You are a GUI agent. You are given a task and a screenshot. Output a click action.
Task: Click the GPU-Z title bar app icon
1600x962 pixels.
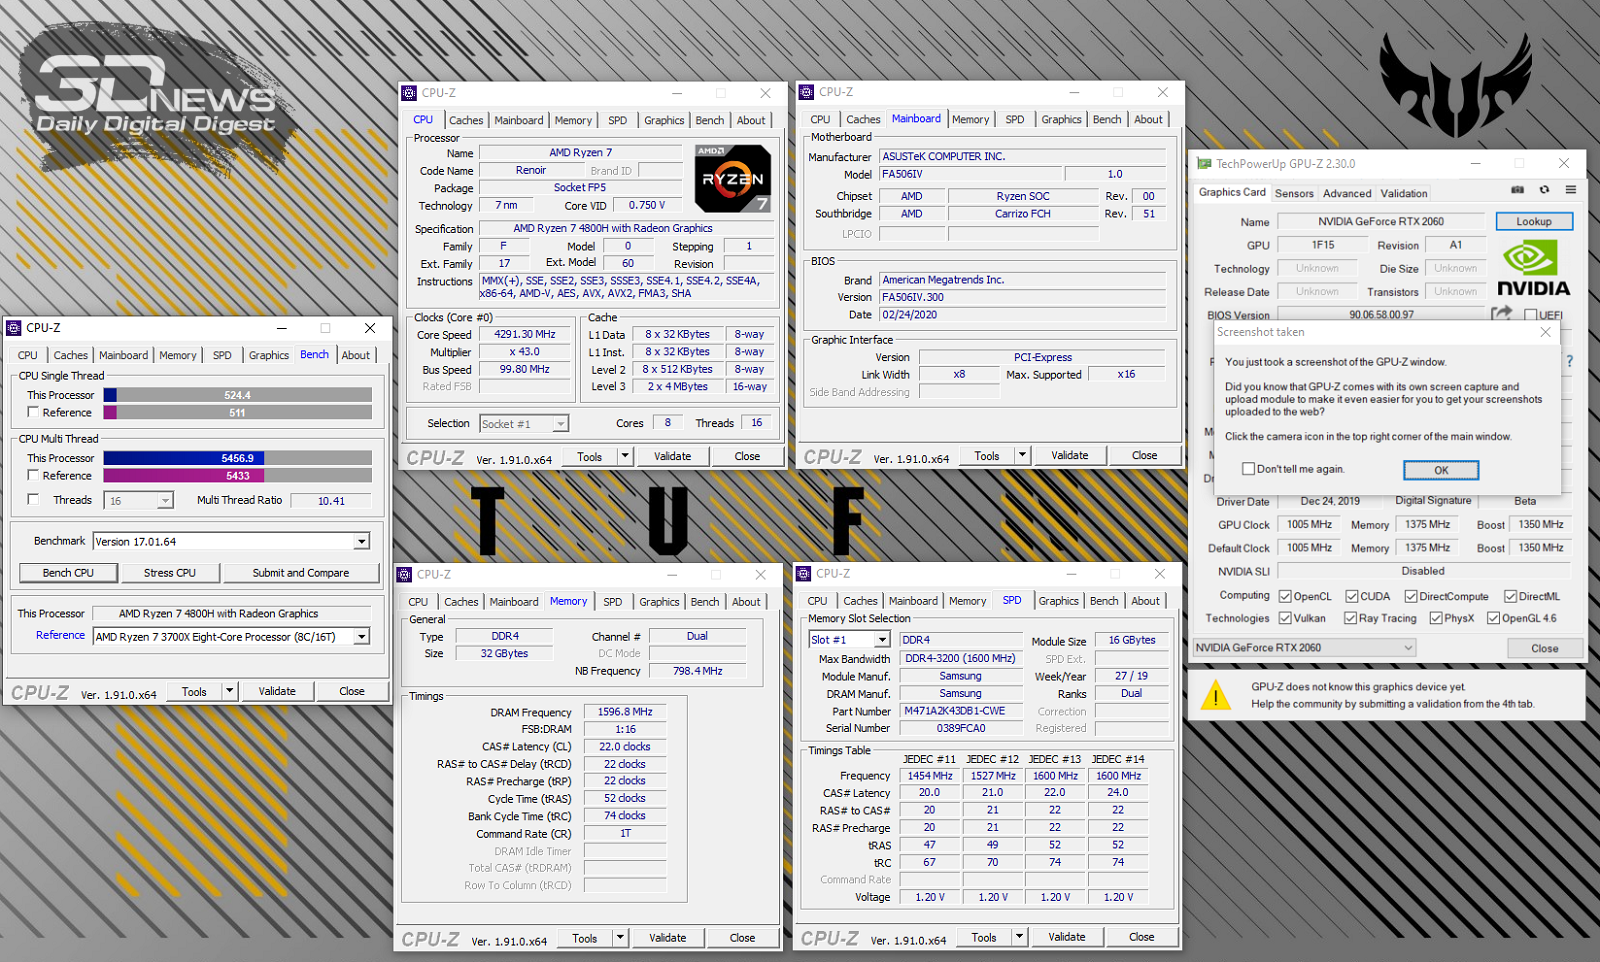coord(1204,164)
